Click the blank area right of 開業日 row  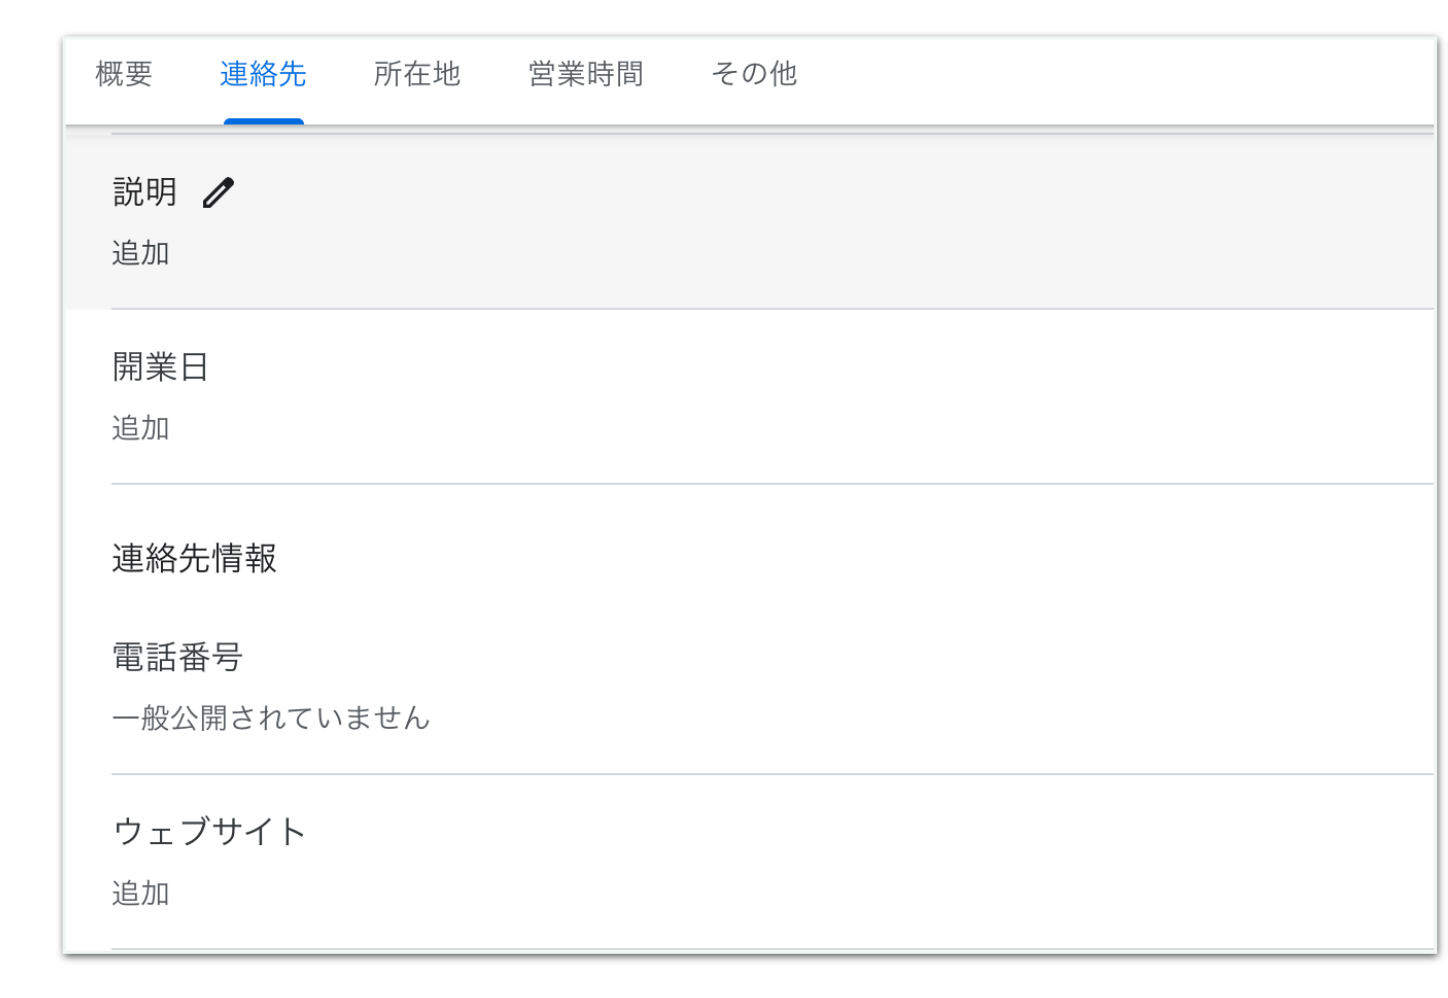[x=800, y=397]
